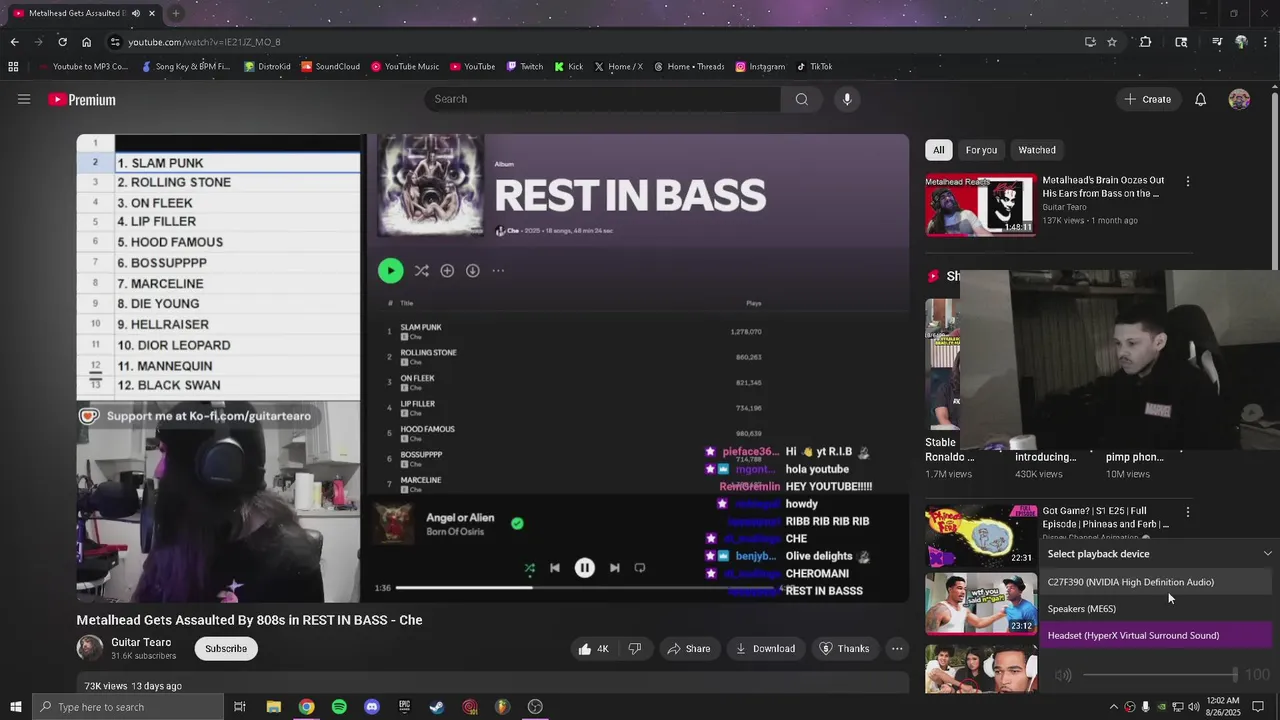Open Create menu in YouTube header
This screenshot has width=1280, height=720.
point(1147,99)
